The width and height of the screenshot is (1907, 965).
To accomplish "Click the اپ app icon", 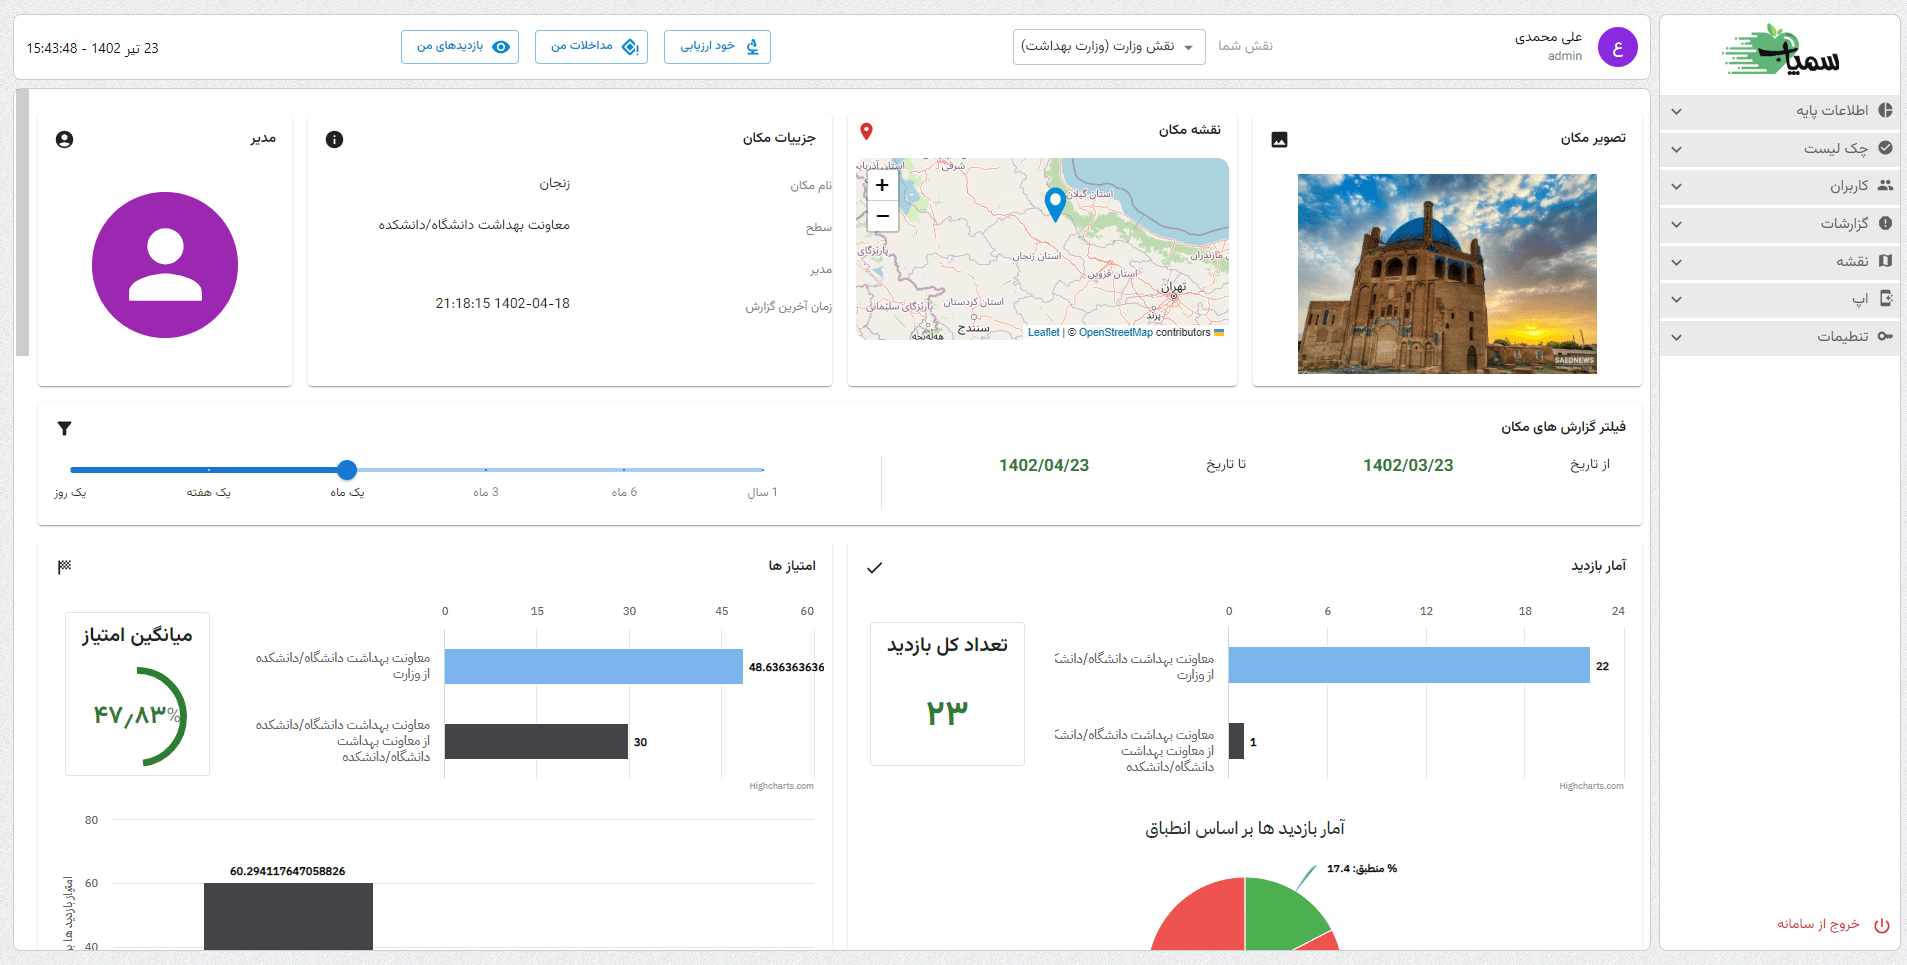I will coord(1885,298).
